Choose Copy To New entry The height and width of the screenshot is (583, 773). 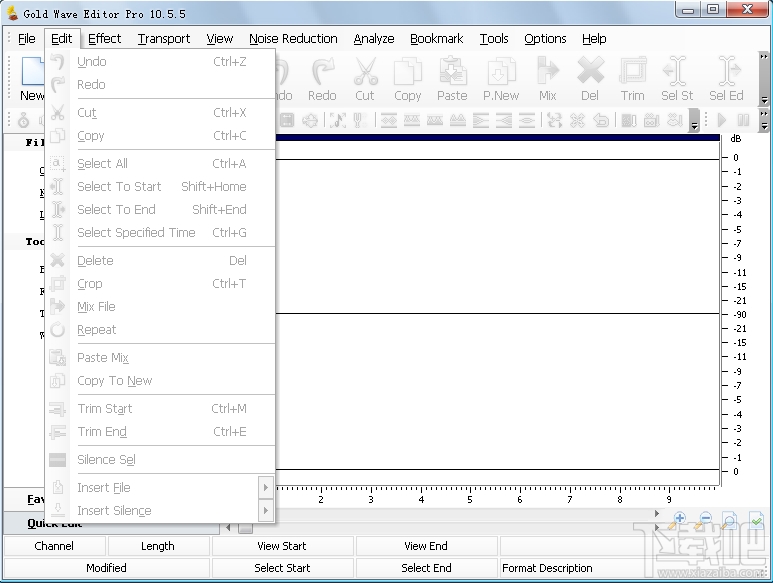160,381
